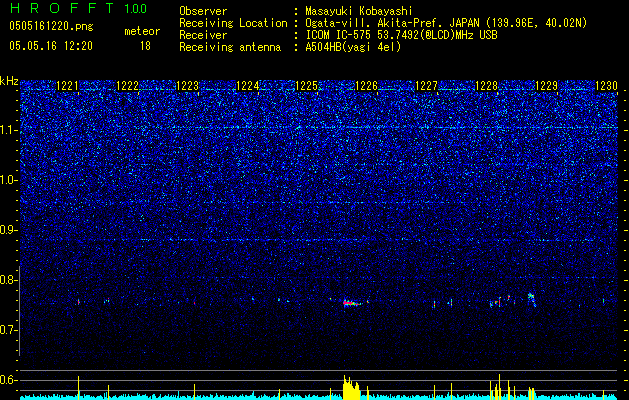The image size is (629, 400).
Task: Click the 1224 time marker
Action: 248,86
